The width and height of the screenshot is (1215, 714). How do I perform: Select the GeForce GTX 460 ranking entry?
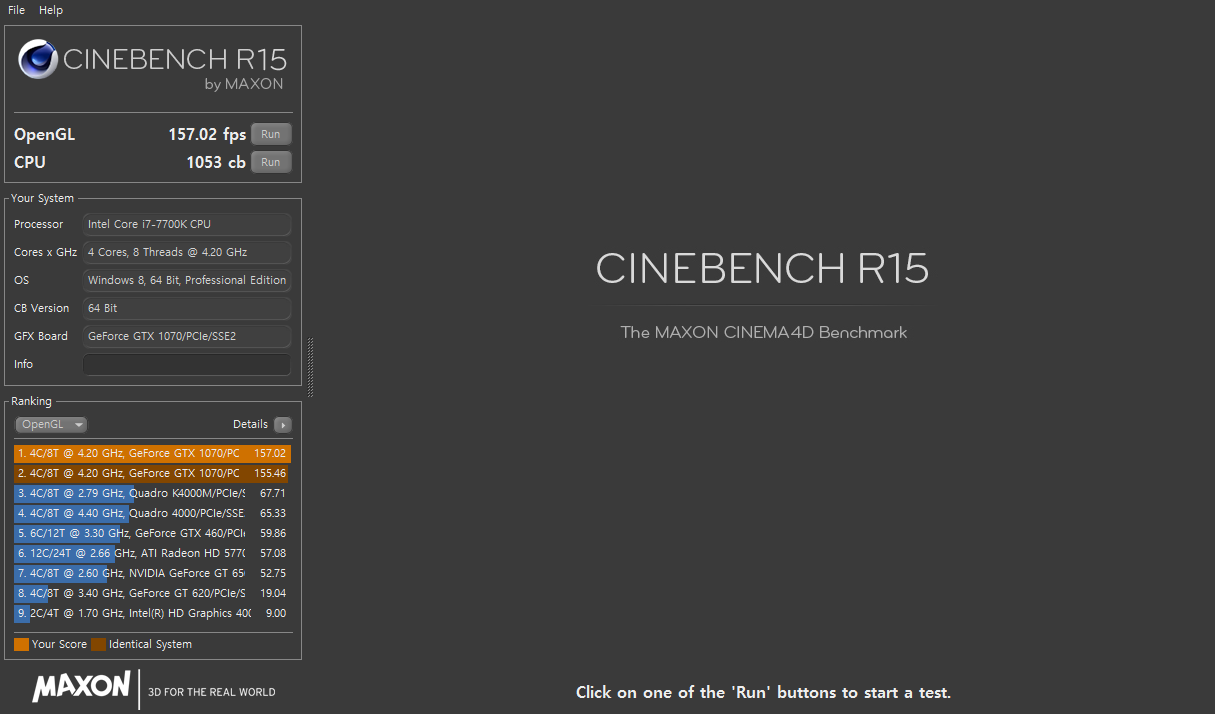[152, 533]
